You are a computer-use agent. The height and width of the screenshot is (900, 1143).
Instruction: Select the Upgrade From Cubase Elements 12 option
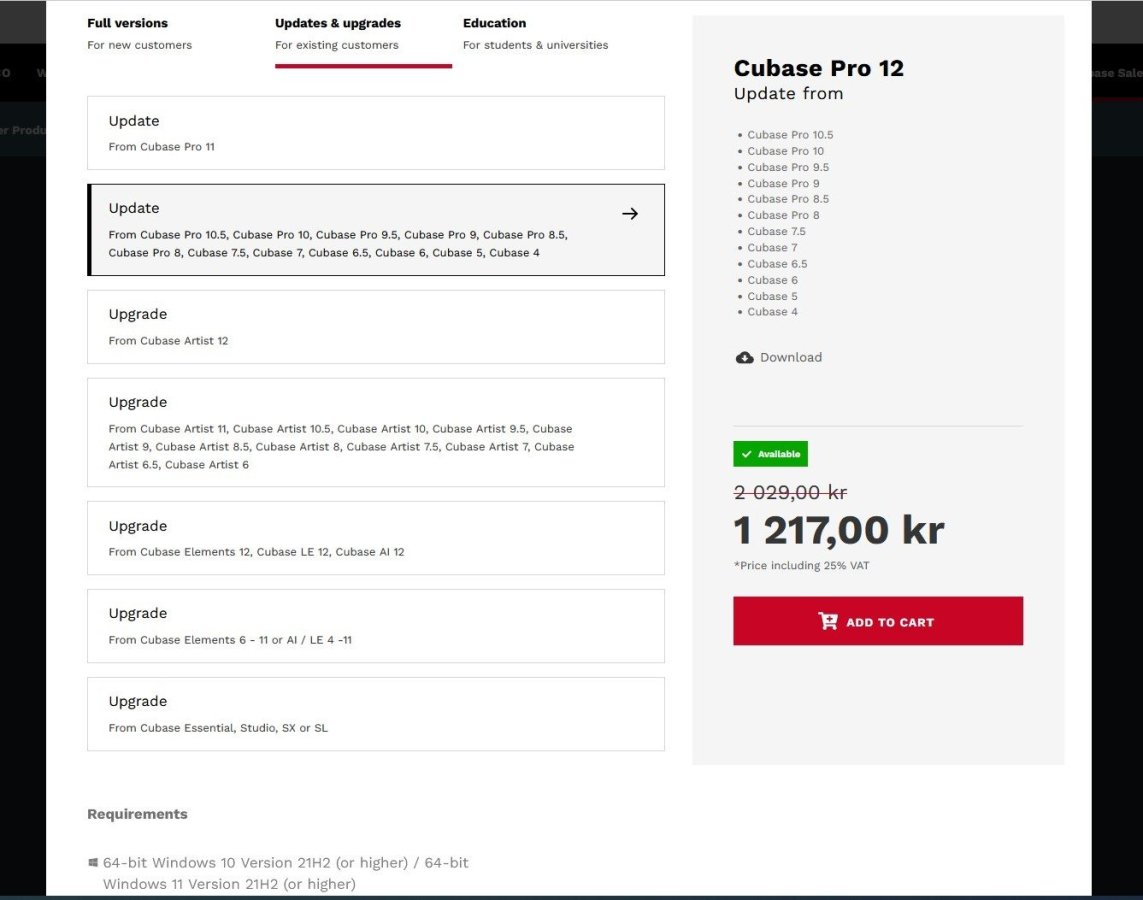point(376,538)
